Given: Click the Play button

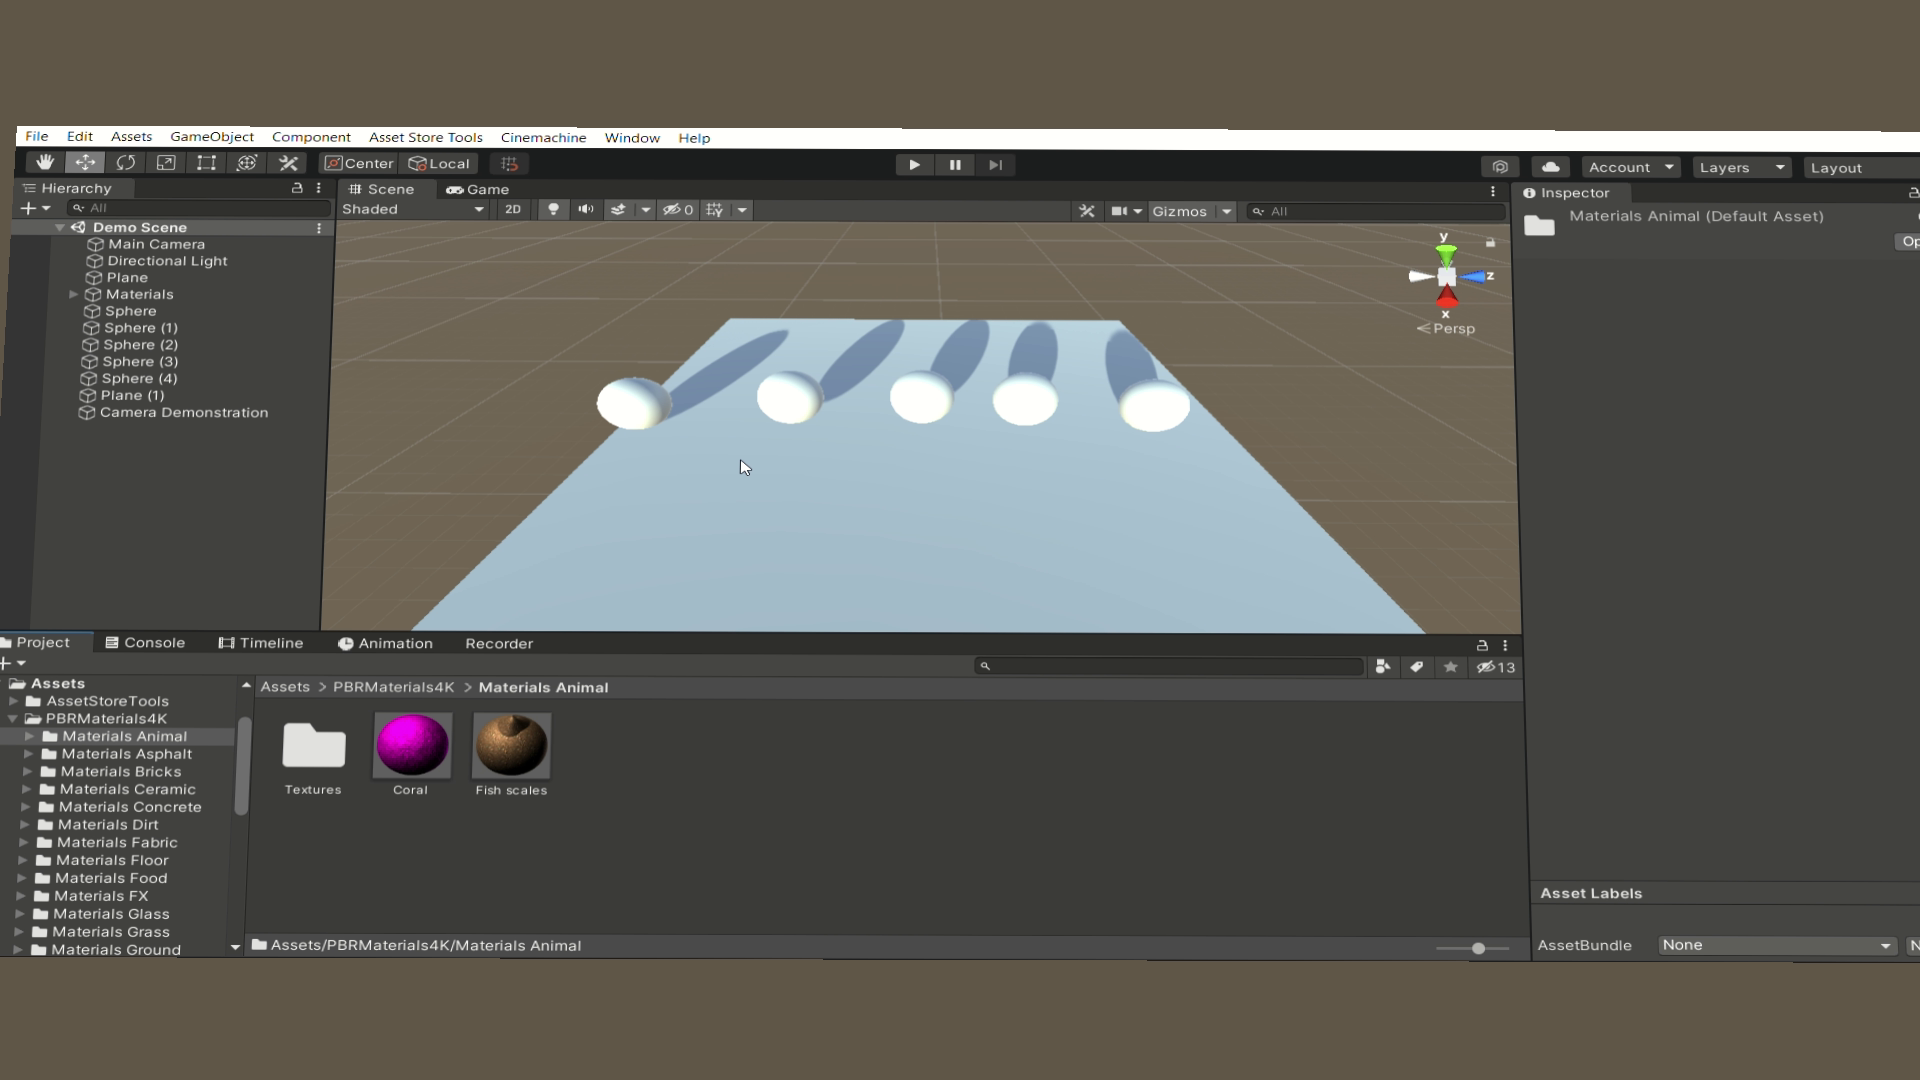Looking at the screenshot, I should coord(914,165).
